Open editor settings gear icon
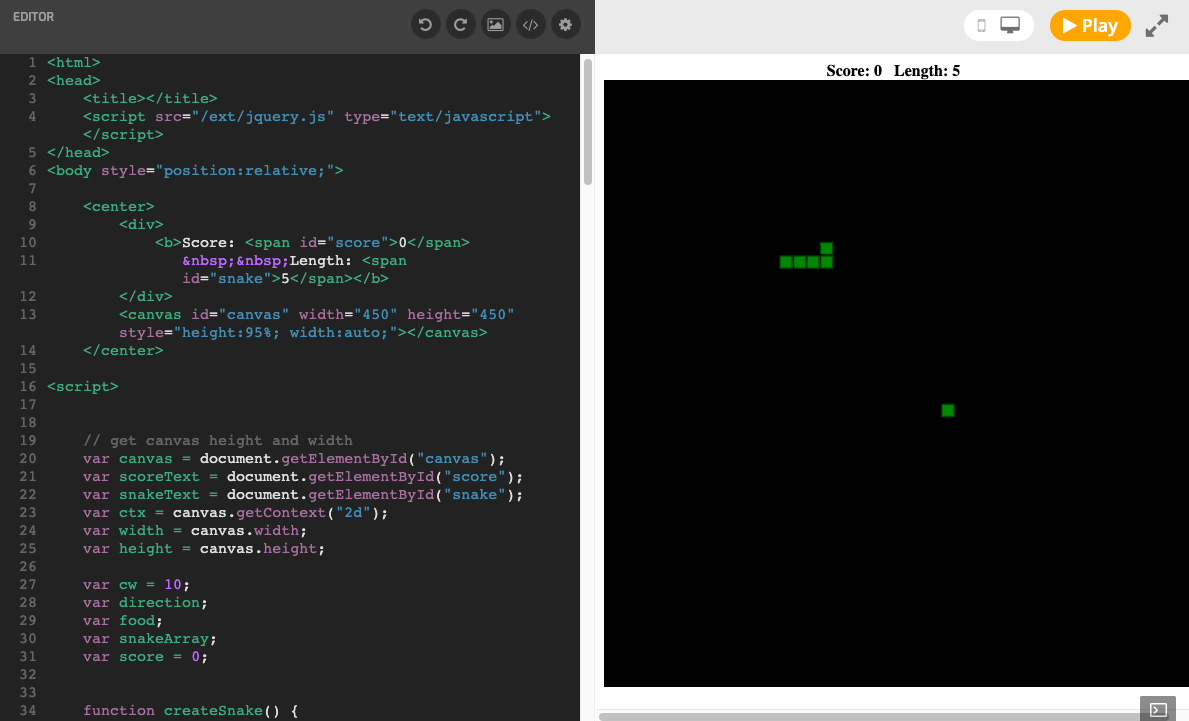Image resolution: width=1189 pixels, height=721 pixels. (x=566, y=25)
